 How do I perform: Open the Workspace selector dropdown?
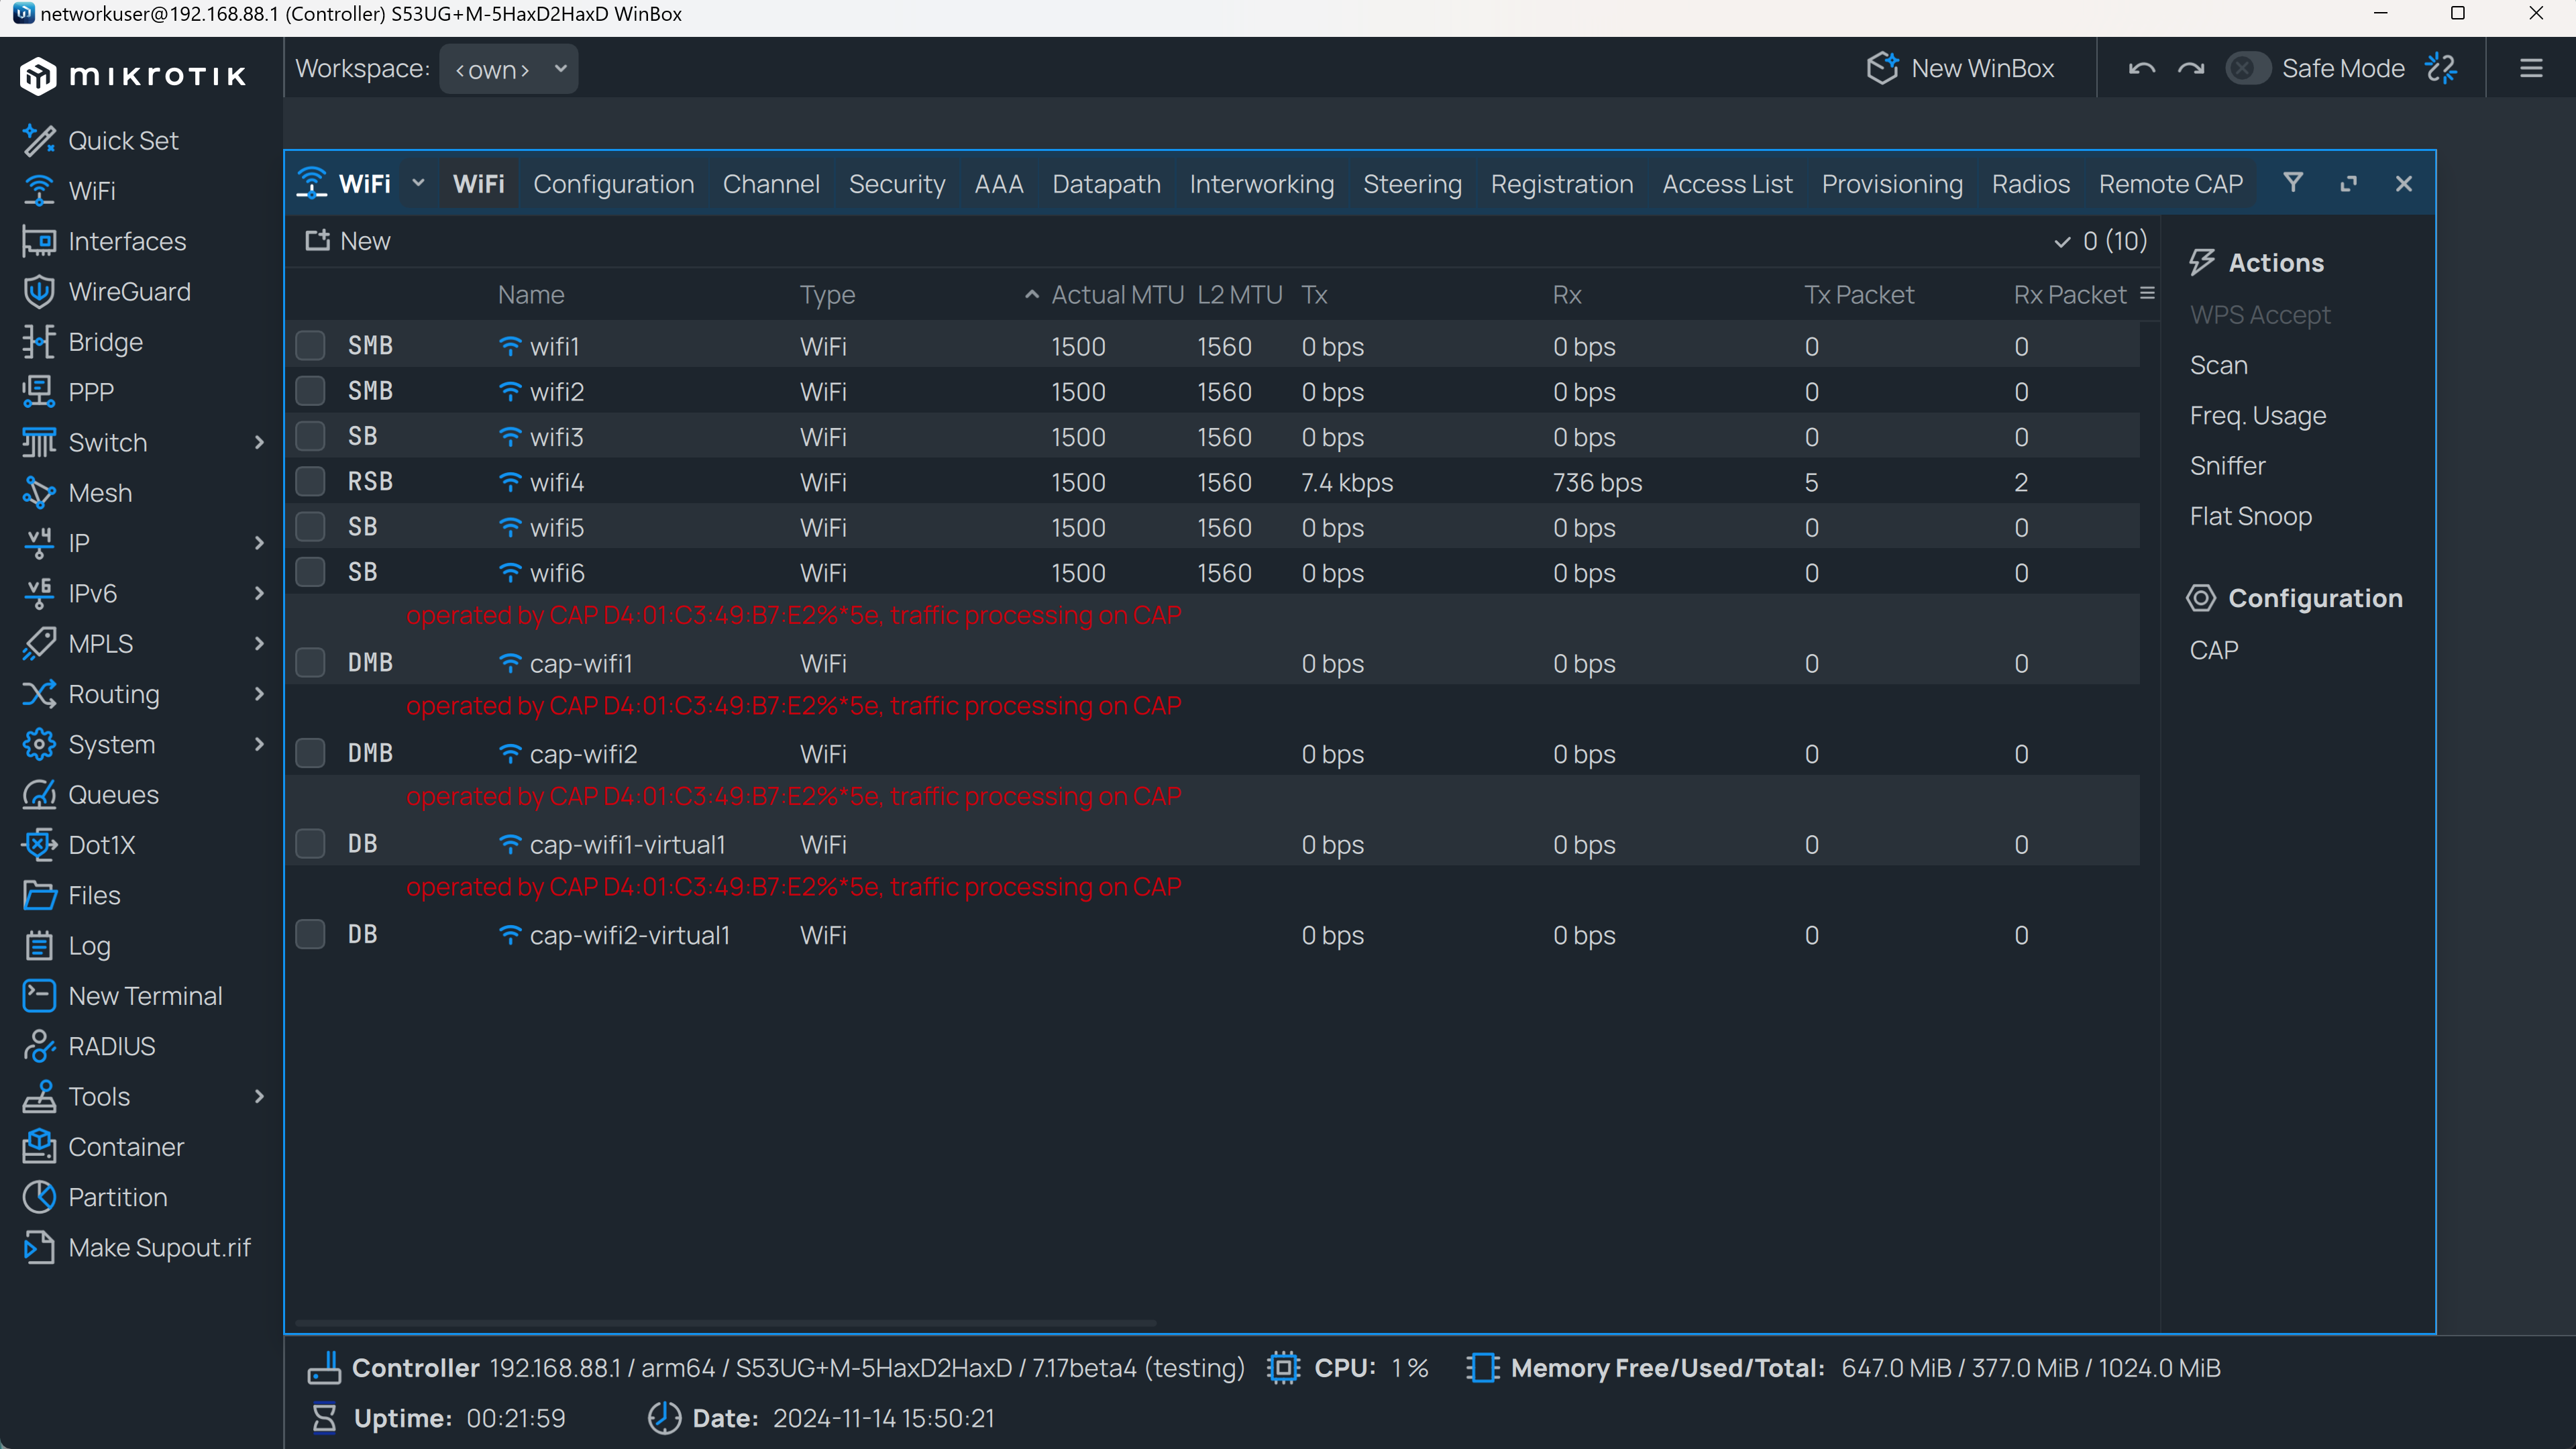pos(508,68)
